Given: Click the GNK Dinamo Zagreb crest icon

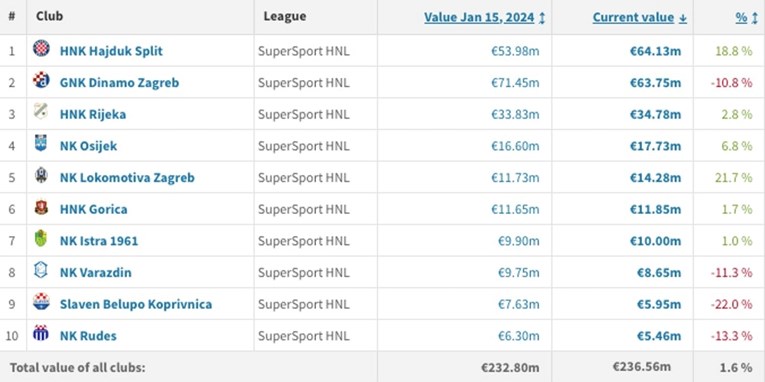Looking at the screenshot, I should pos(41,80).
